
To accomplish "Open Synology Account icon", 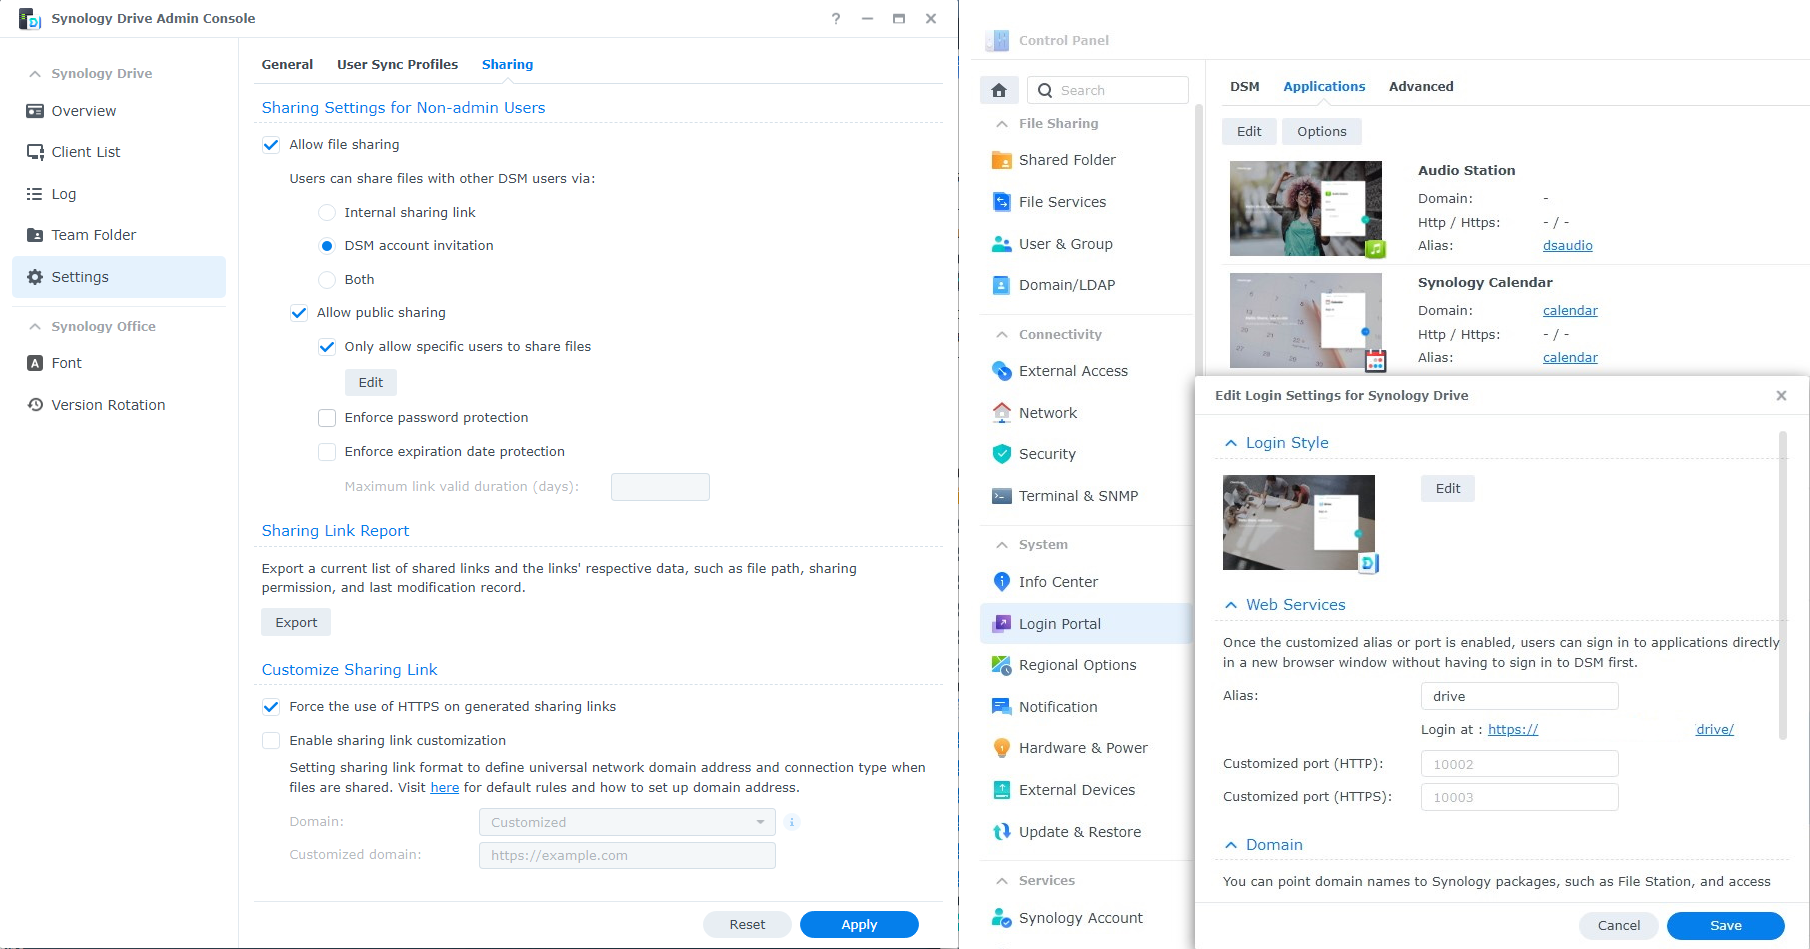I will (1001, 918).
